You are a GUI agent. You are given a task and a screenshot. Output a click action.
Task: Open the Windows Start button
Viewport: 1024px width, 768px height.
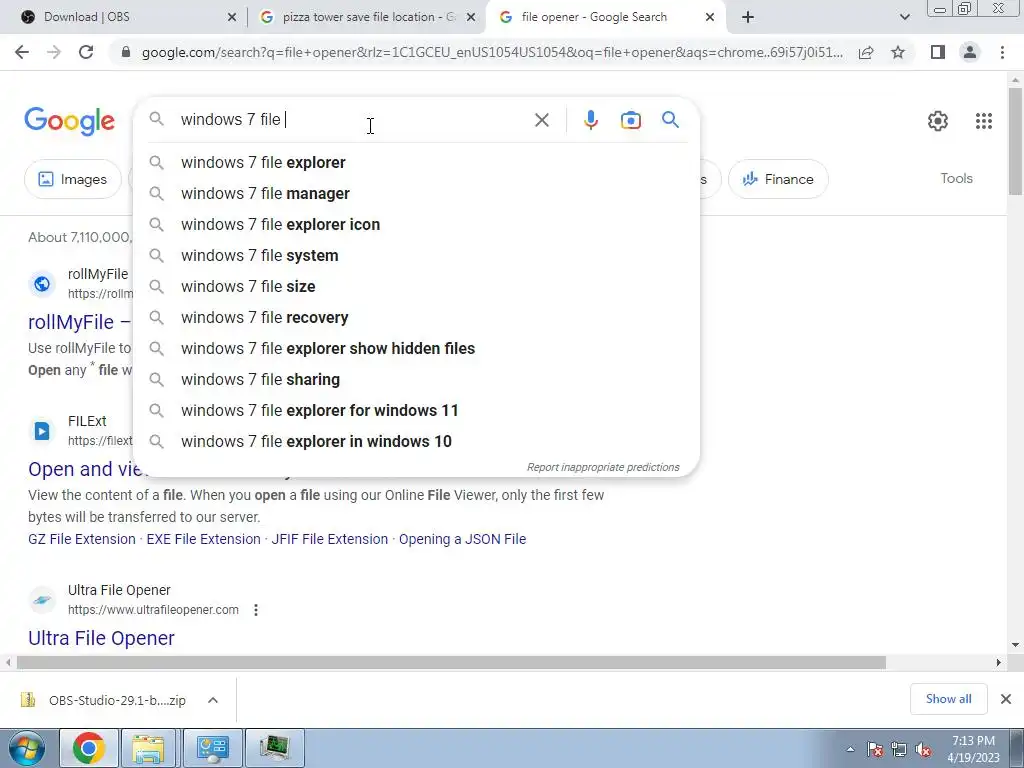[x=26, y=748]
